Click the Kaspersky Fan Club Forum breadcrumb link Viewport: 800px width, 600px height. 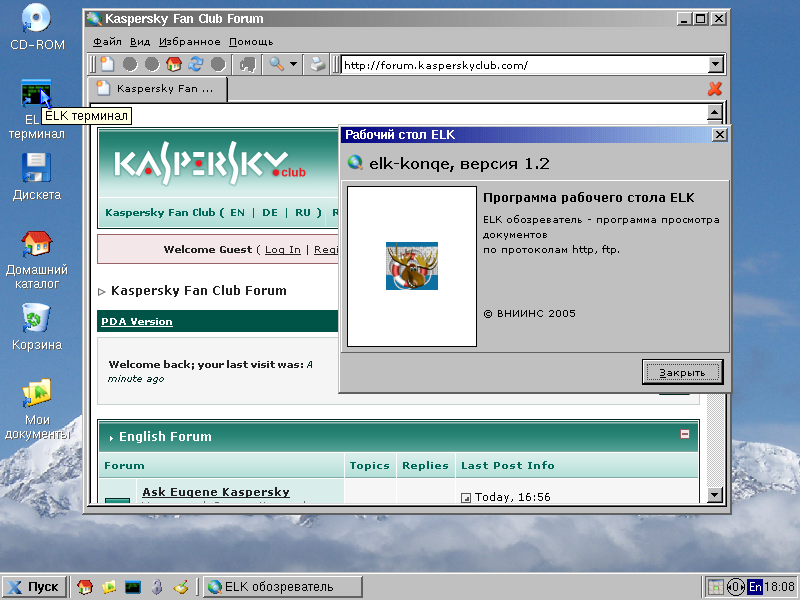tap(198, 291)
